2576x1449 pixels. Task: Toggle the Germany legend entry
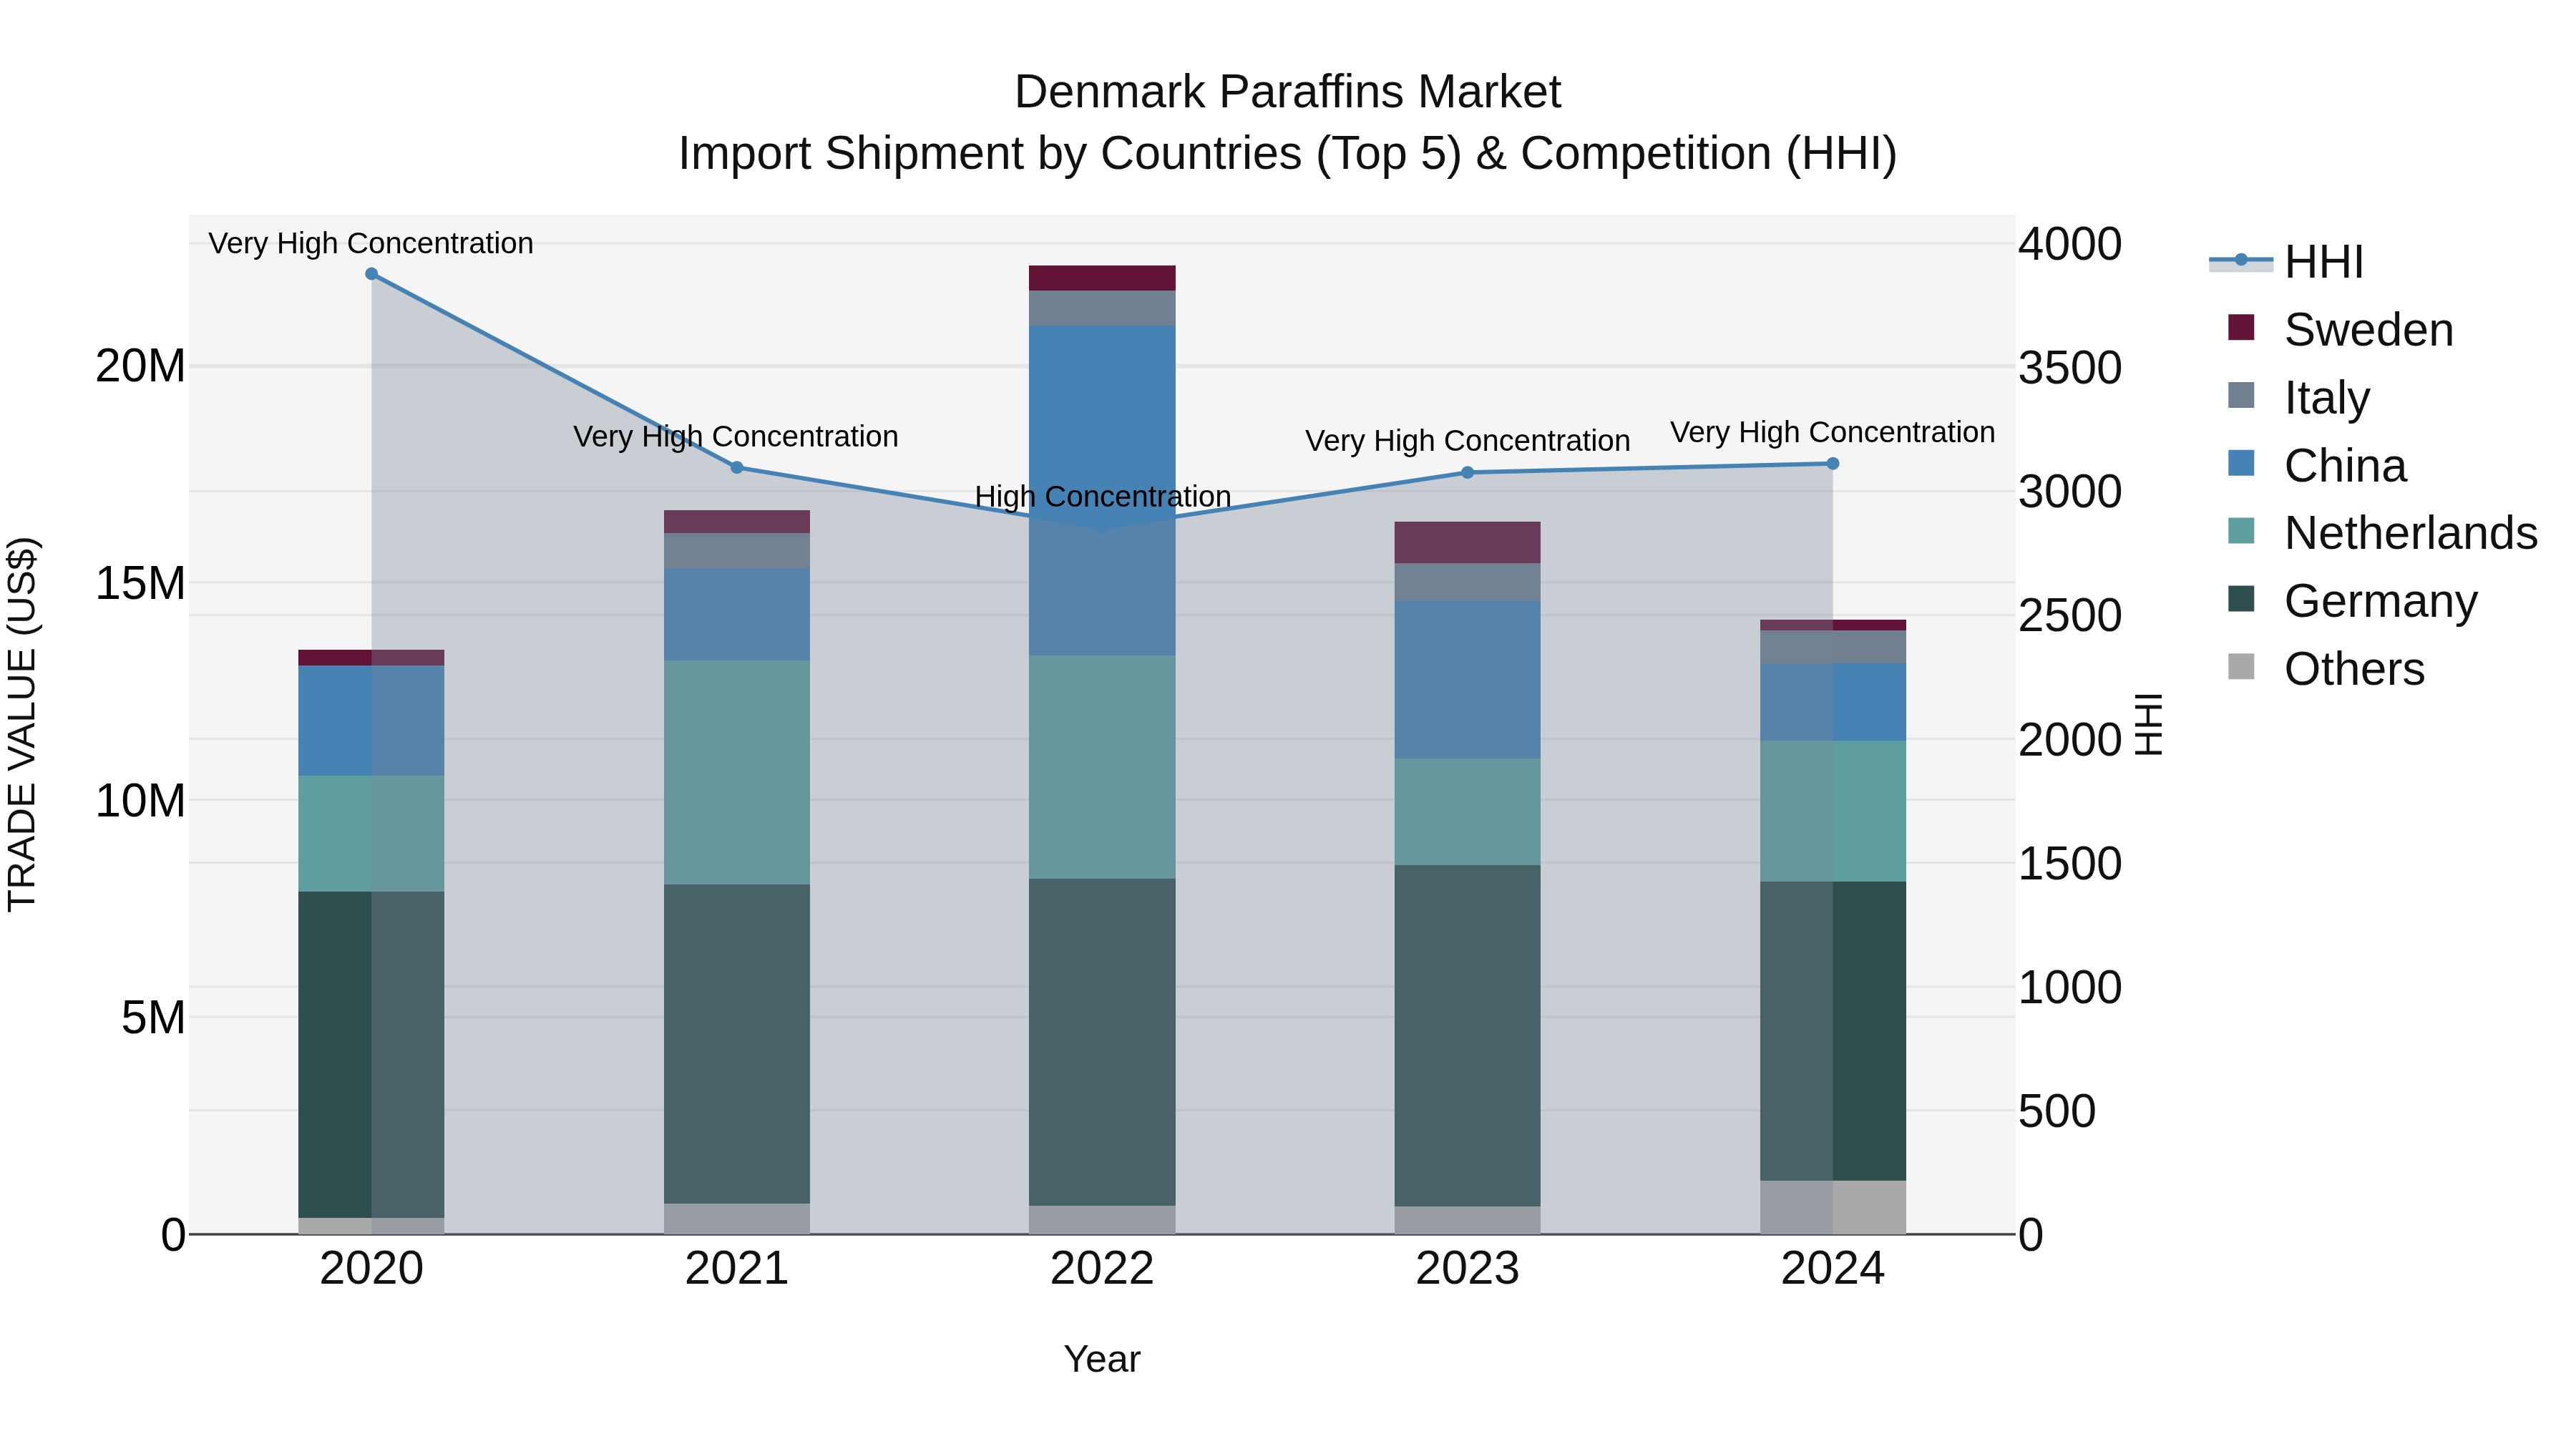click(x=2352, y=600)
